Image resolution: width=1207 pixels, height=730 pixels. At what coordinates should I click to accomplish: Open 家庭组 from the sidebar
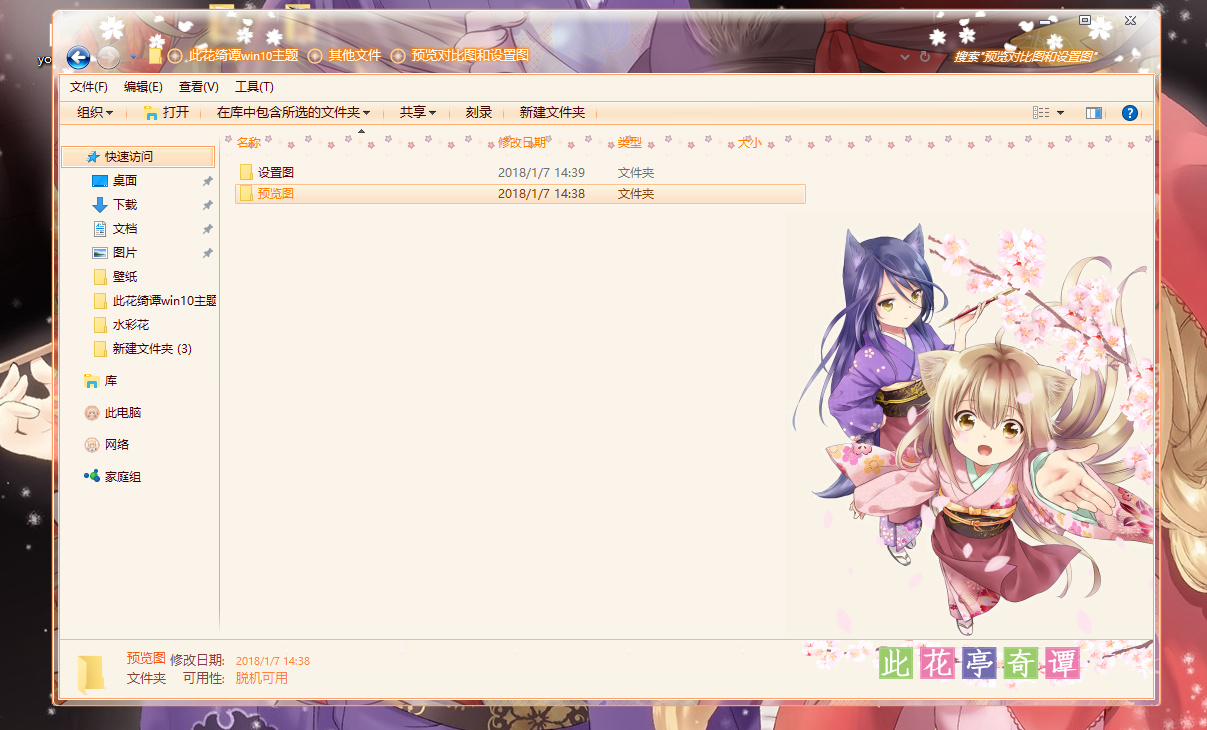point(123,476)
